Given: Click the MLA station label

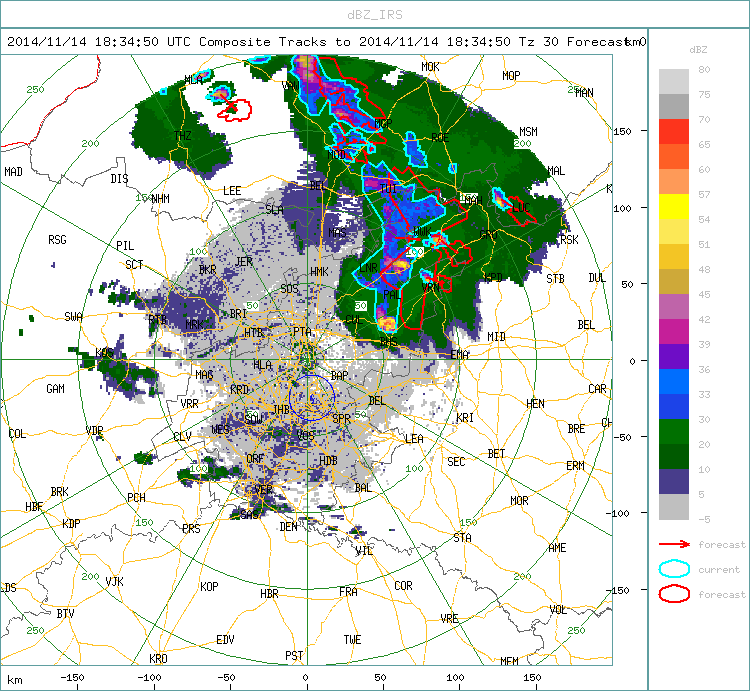Looking at the screenshot, I should [193, 80].
